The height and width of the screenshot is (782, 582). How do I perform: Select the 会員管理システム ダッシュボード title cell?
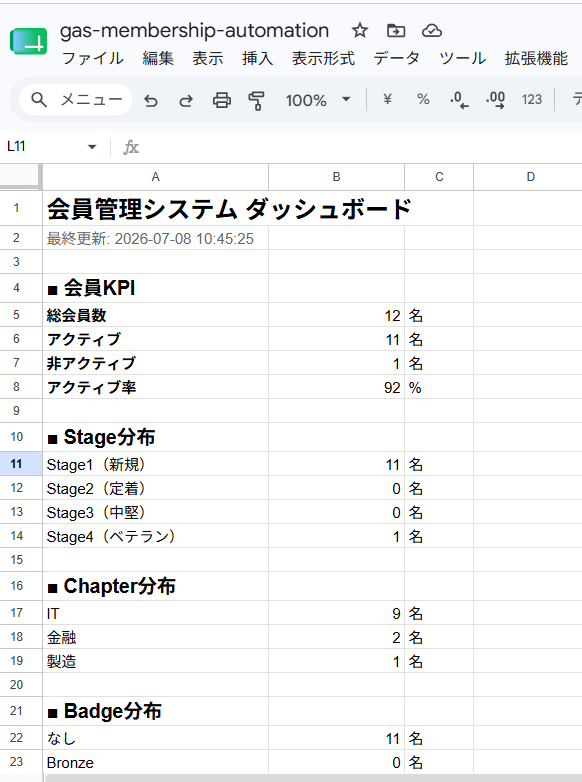tap(156, 208)
